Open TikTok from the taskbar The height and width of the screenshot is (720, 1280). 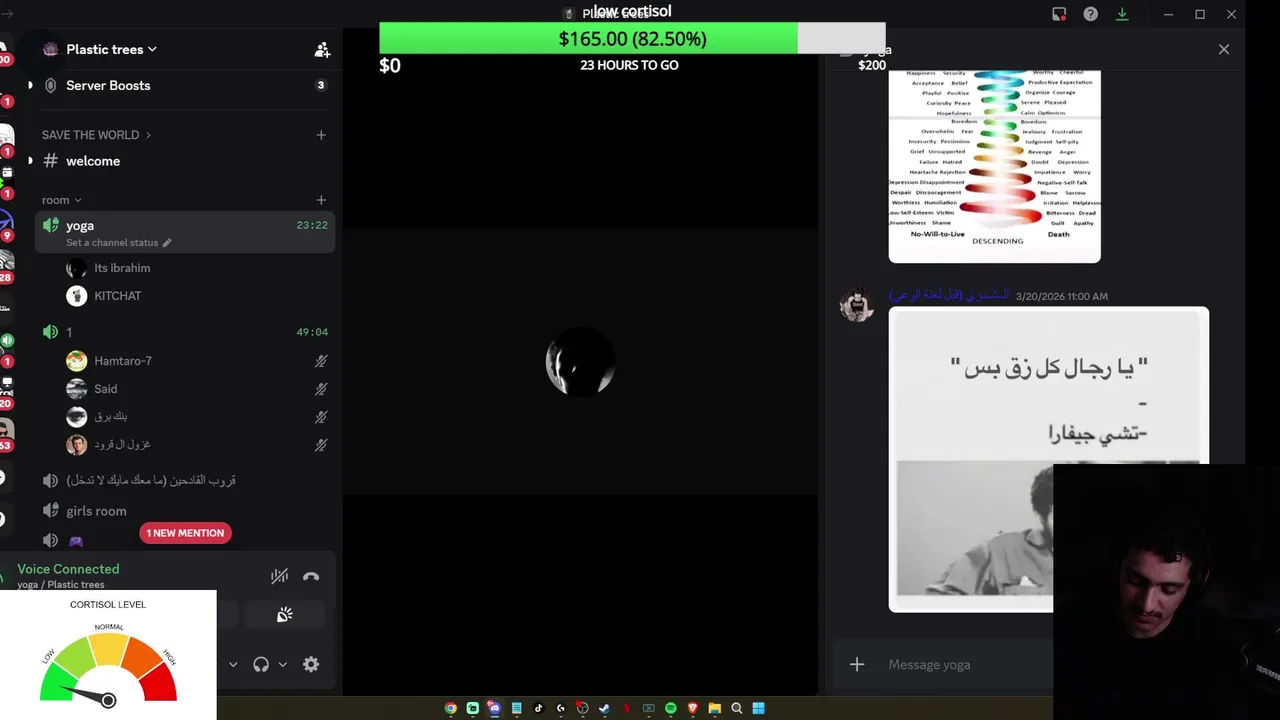538,708
